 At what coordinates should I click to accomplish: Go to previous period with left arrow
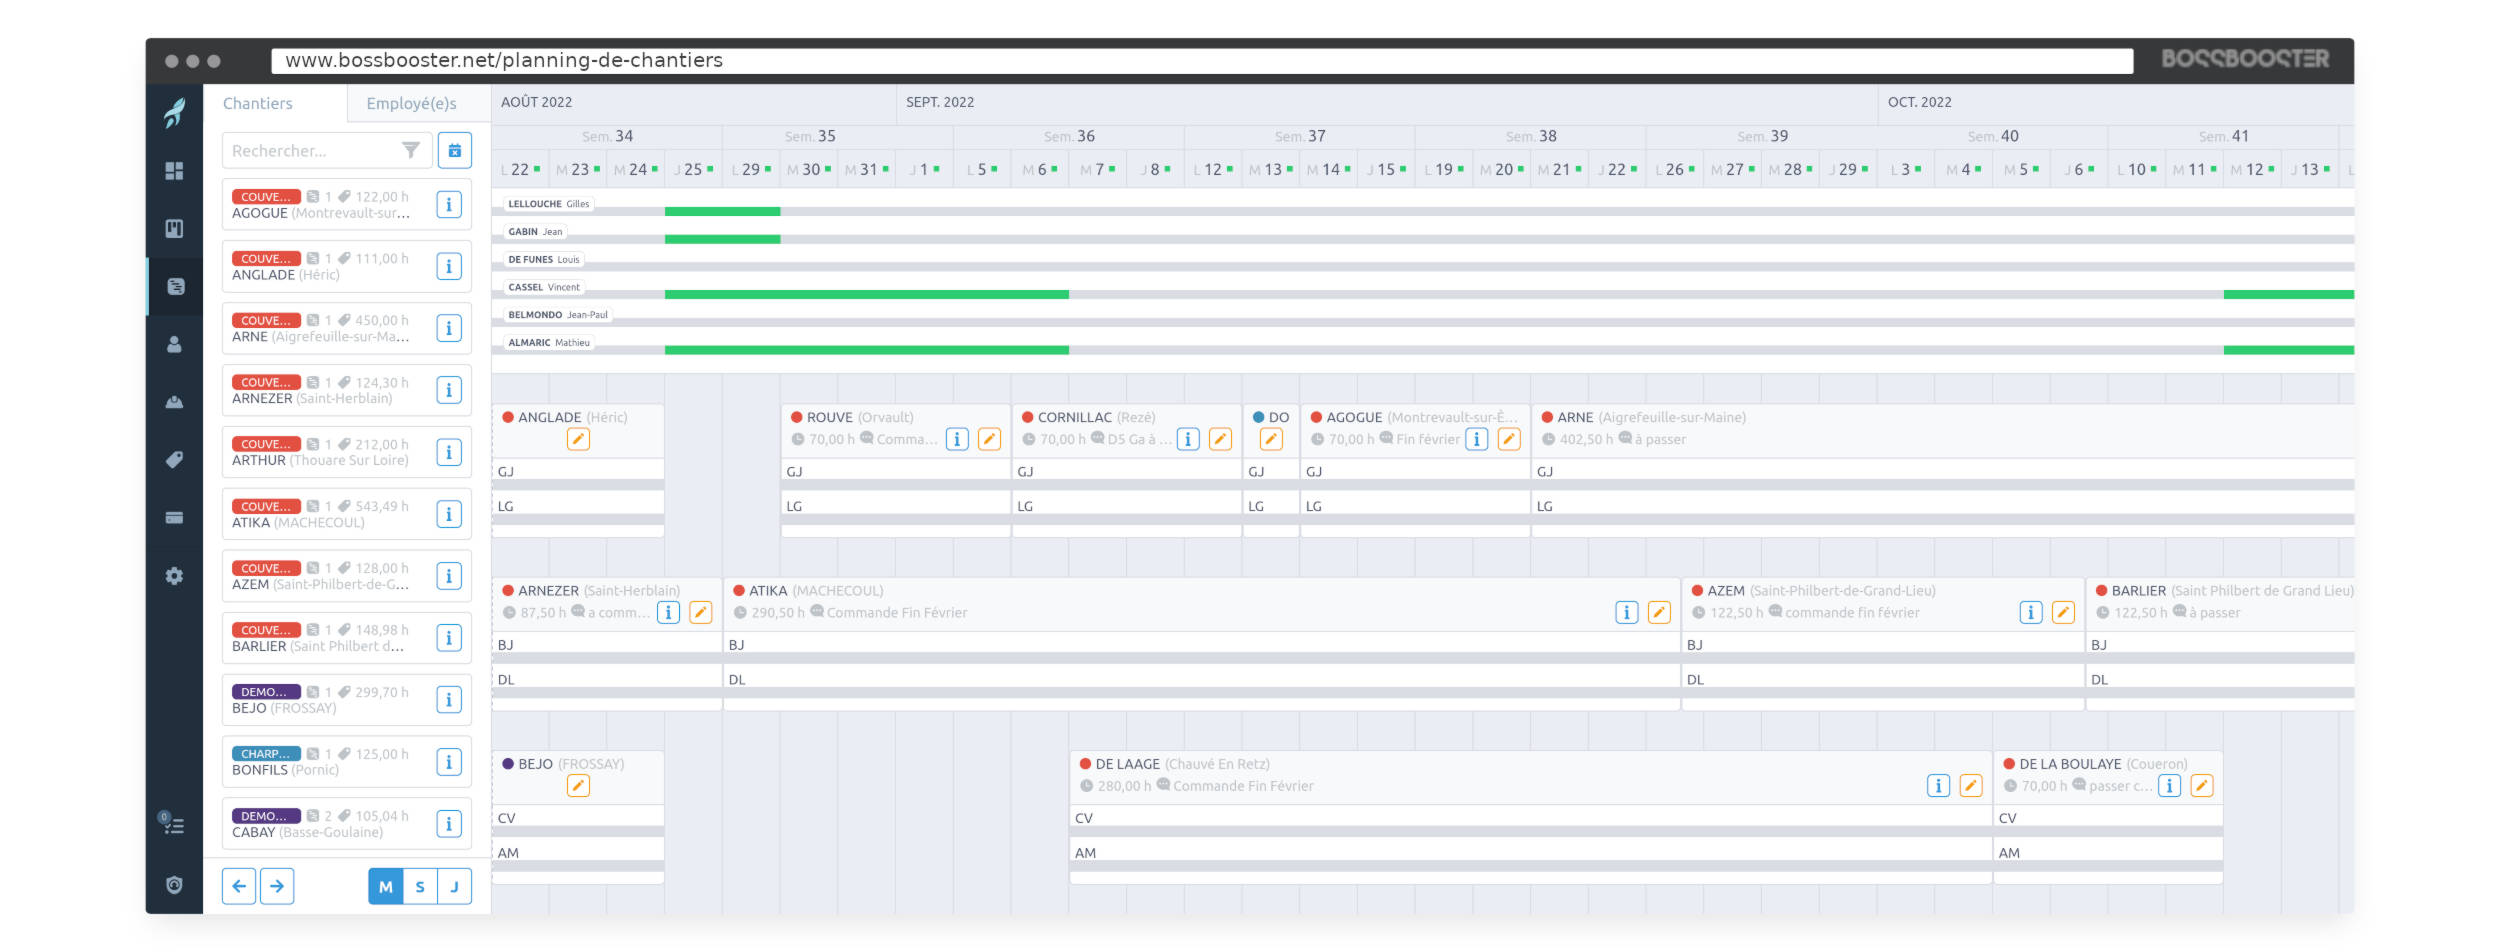(239, 886)
